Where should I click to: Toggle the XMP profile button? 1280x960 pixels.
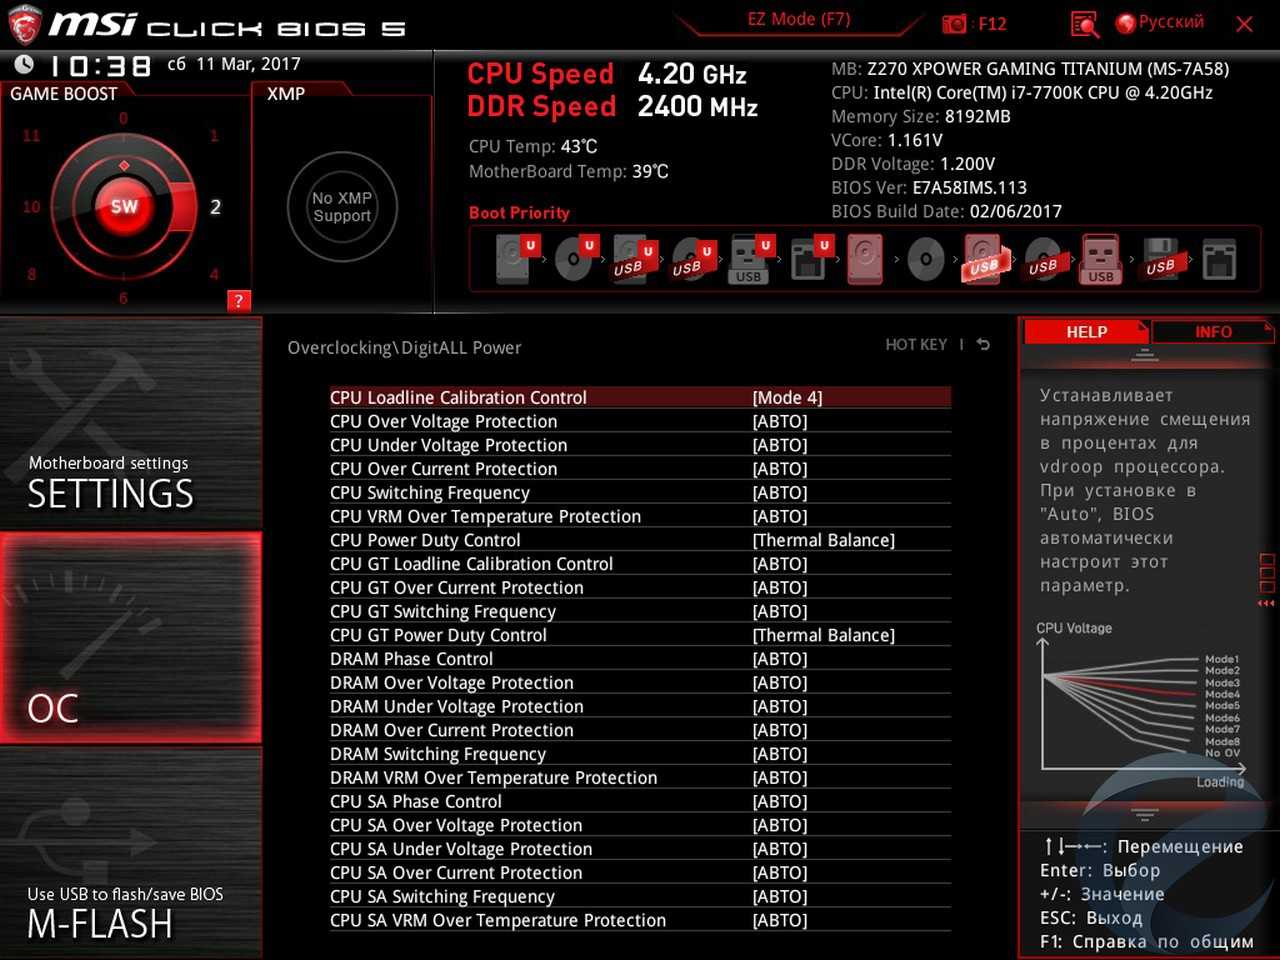click(342, 207)
